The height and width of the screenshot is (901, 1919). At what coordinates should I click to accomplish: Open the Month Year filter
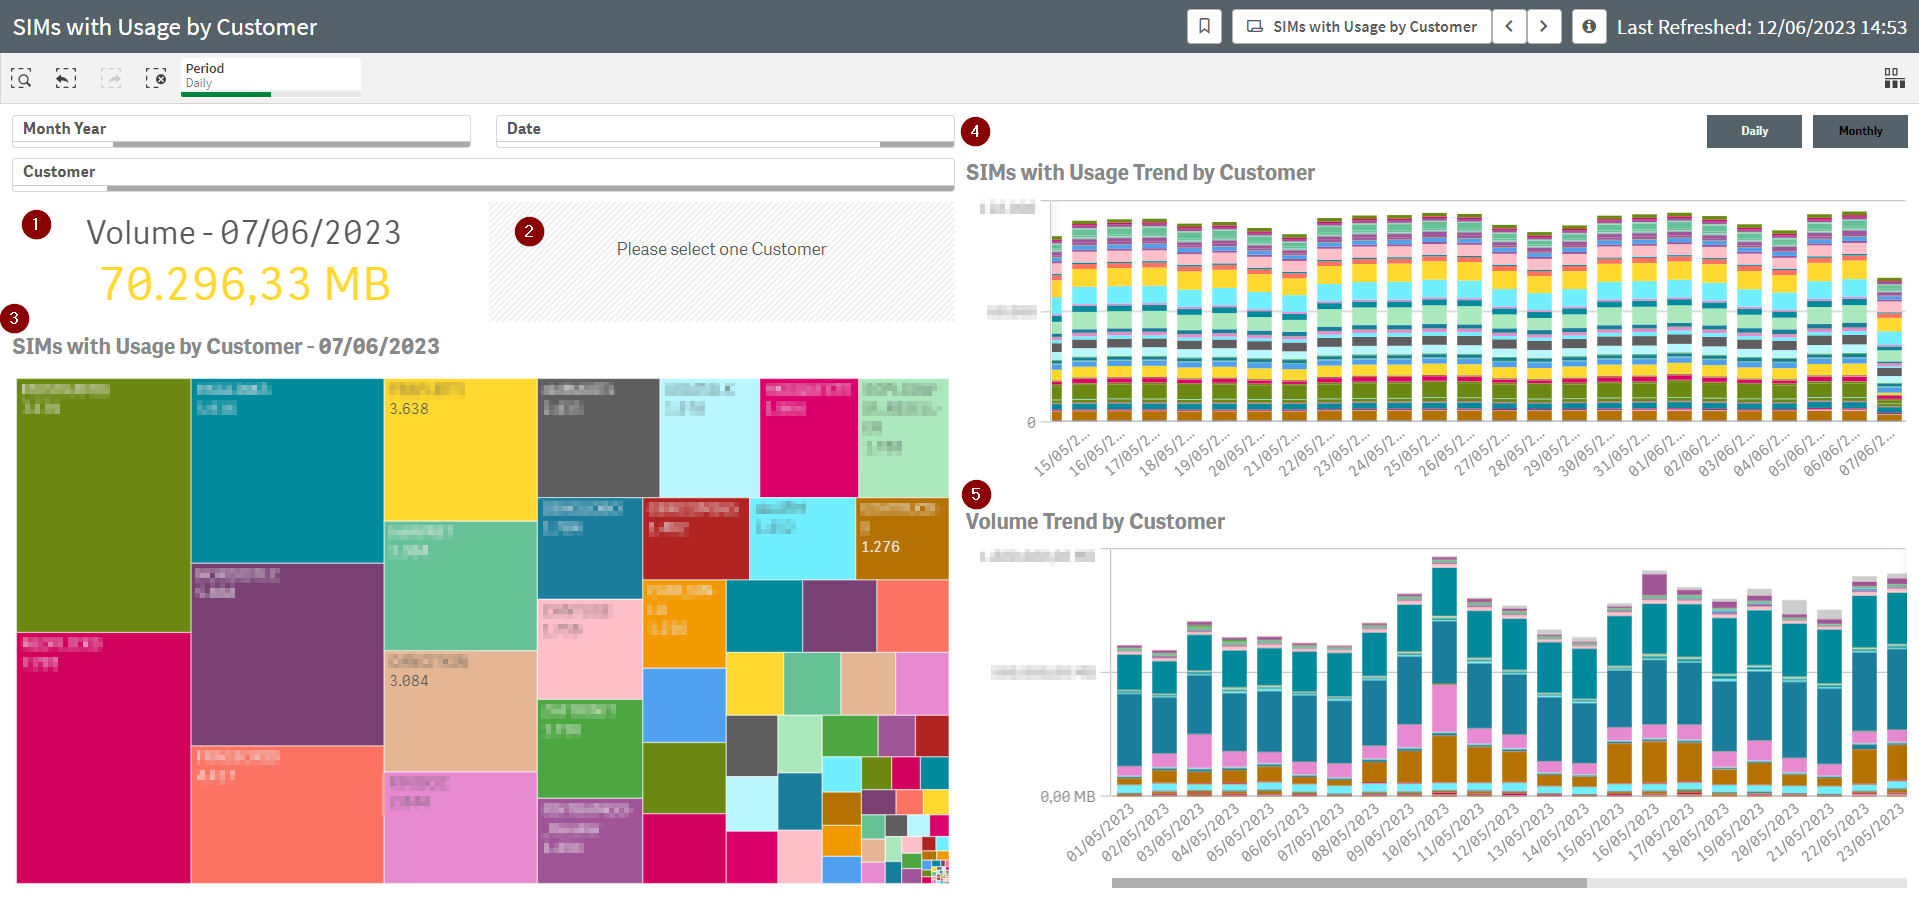tap(241, 129)
